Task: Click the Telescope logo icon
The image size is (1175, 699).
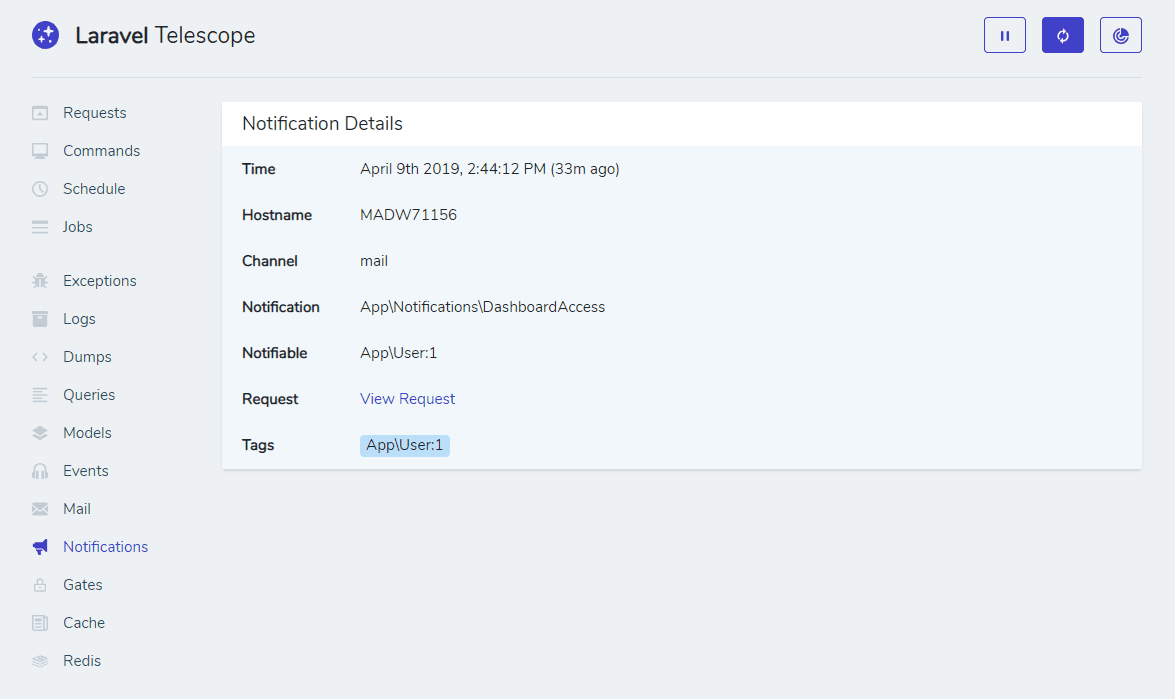Action: (45, 34)
